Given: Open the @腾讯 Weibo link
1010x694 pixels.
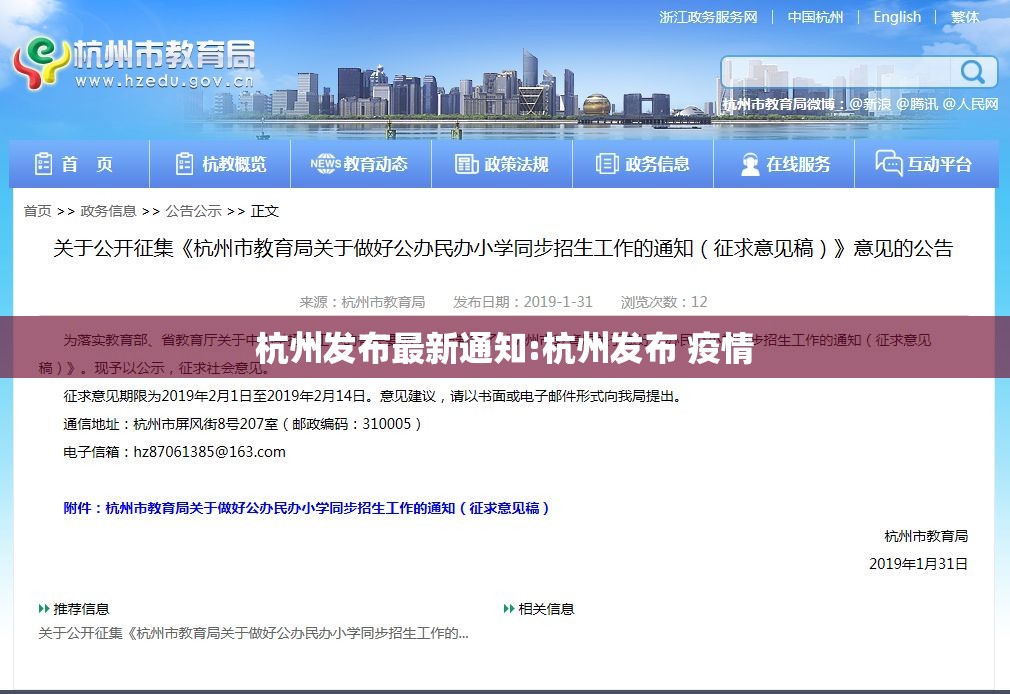Looking at the screenshot, I should tap(917, 104).
